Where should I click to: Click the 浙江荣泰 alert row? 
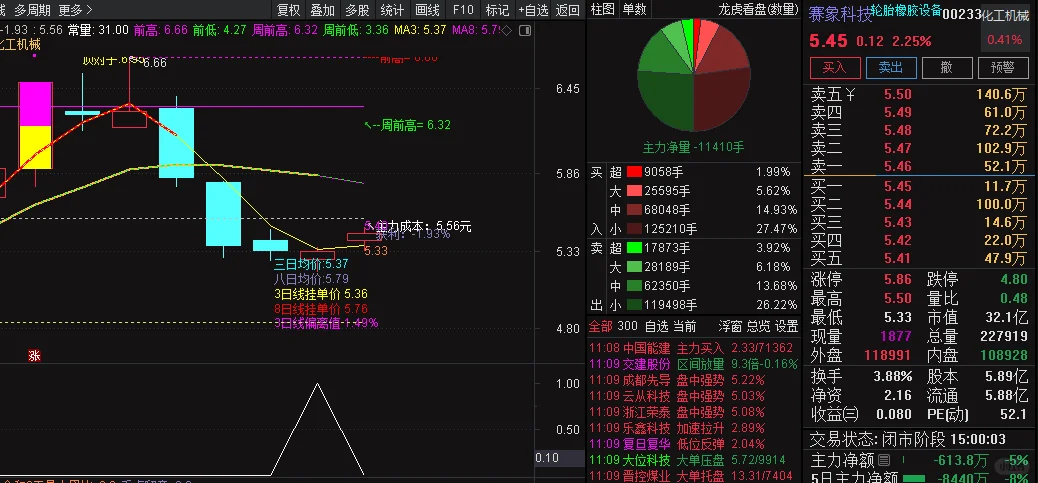[693, 412]
